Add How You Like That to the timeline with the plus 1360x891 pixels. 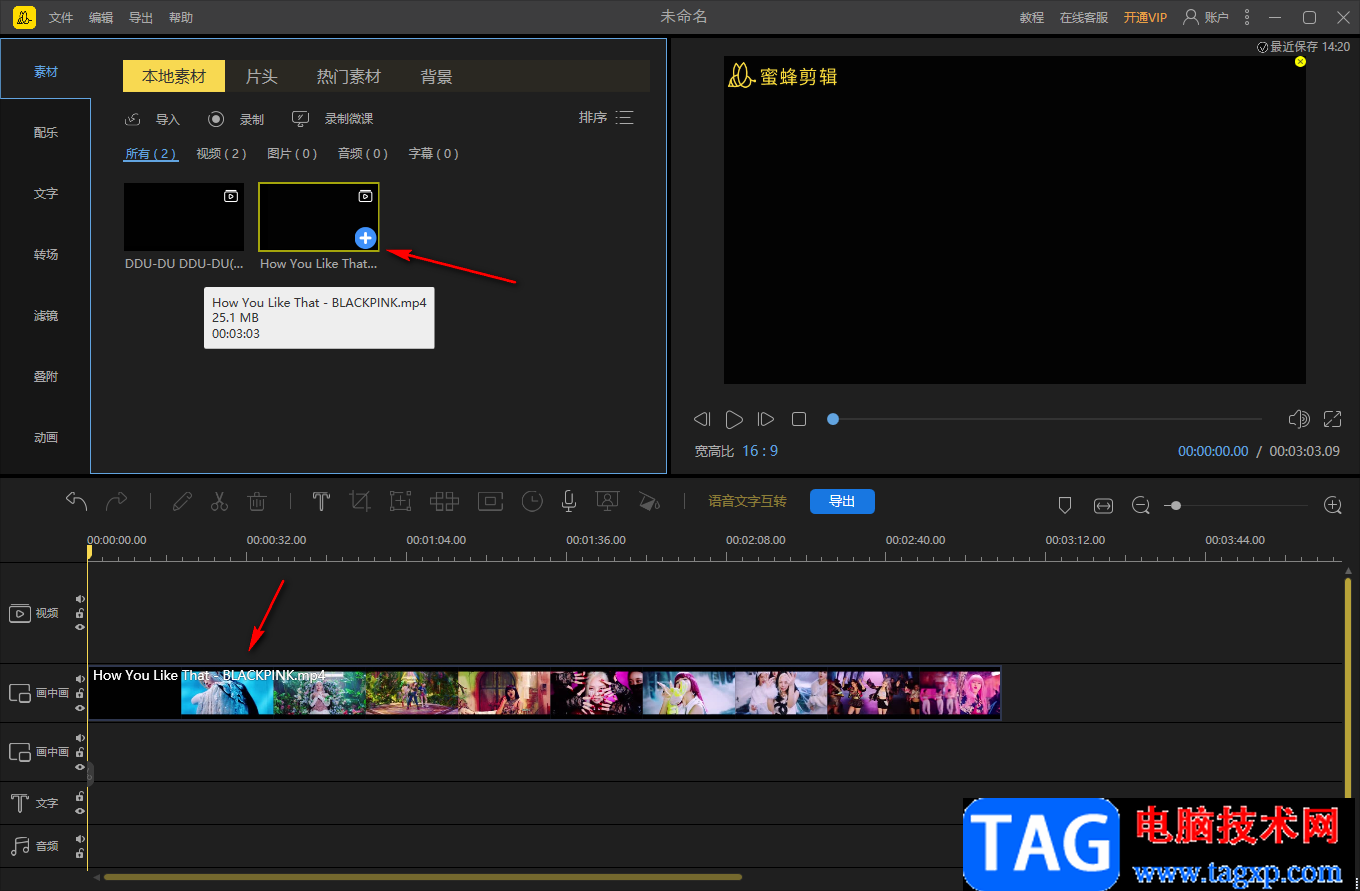(x=366, y=237)
